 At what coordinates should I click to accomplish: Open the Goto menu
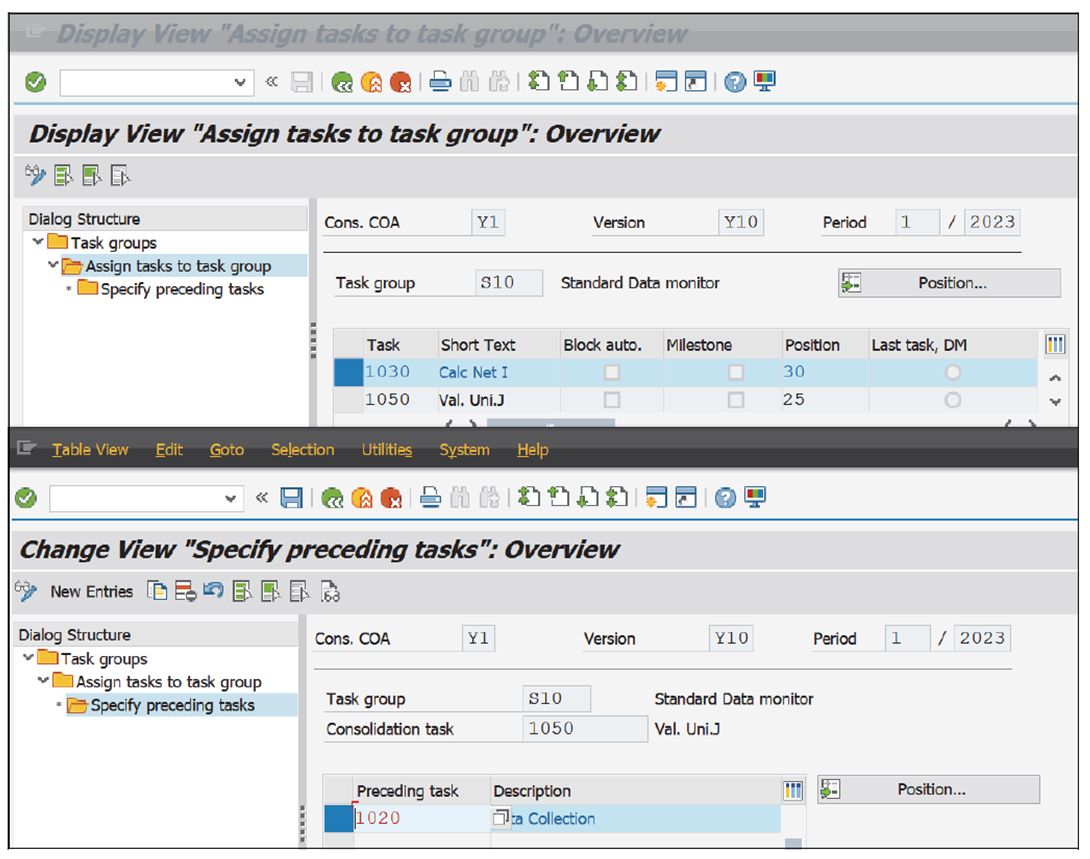tap(226, 450)
